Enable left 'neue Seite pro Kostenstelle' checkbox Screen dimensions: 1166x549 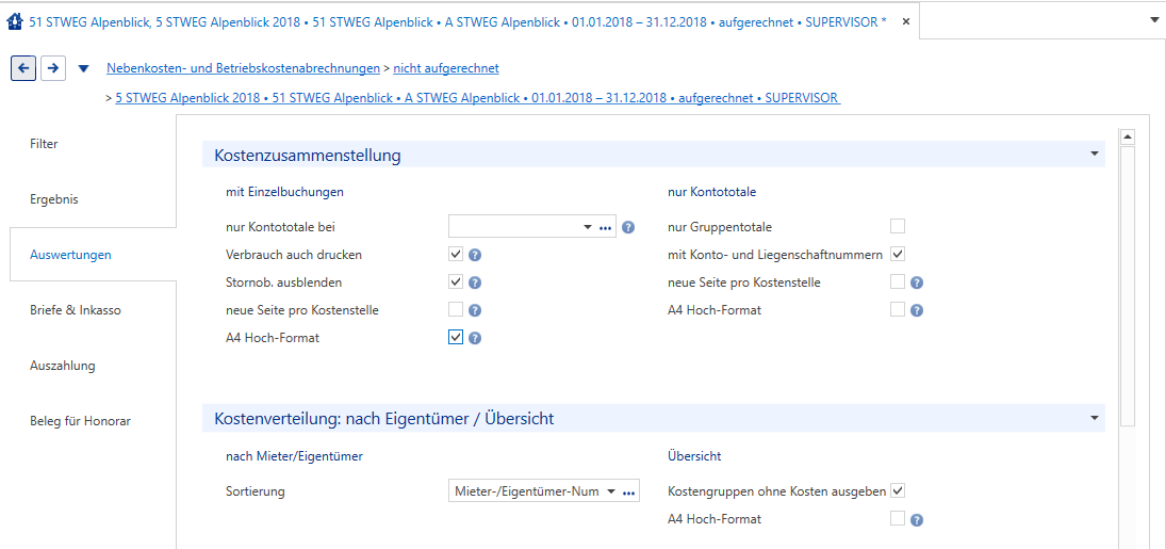456,309
